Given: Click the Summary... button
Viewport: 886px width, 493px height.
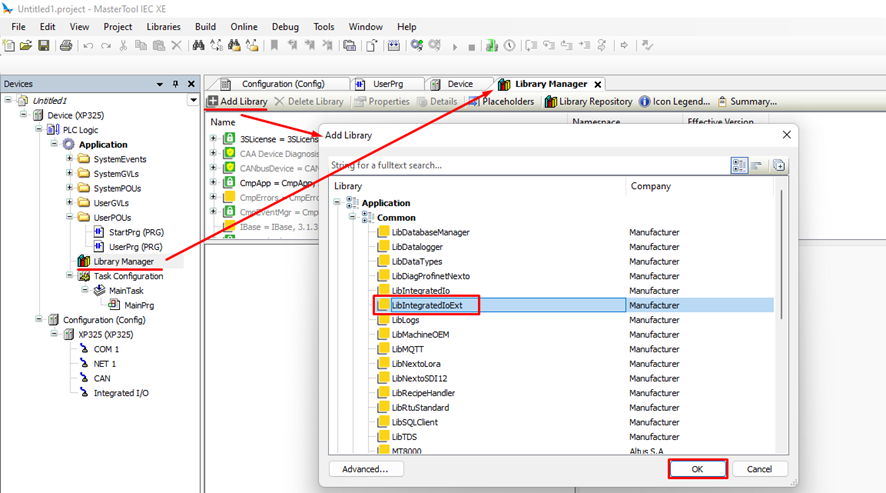Looking at the screenshot, I should pyautogui.click(x=747, y=101).
